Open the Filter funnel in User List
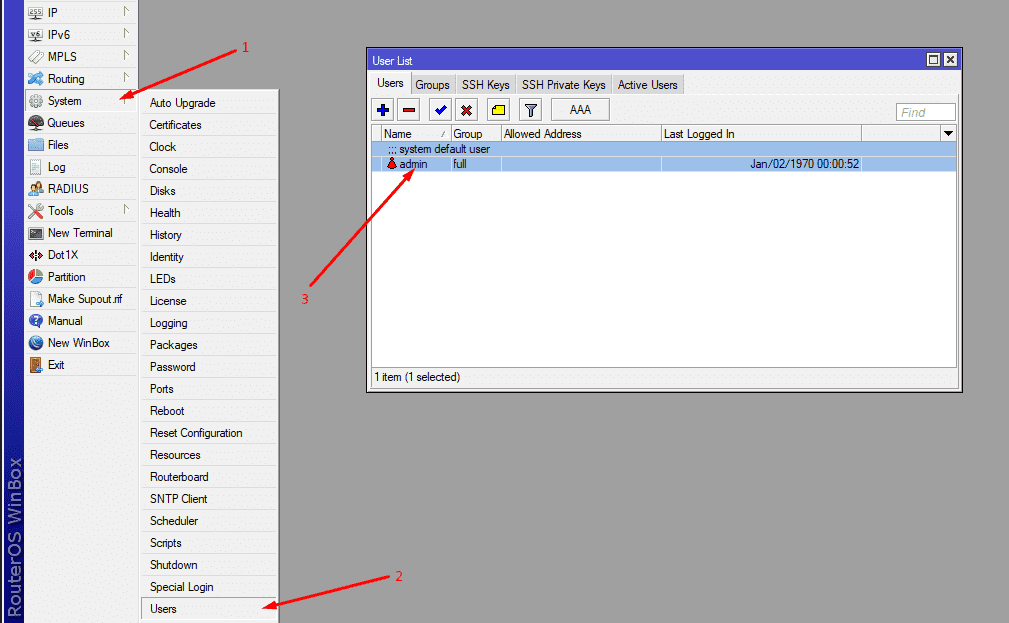 pos(530,110)
